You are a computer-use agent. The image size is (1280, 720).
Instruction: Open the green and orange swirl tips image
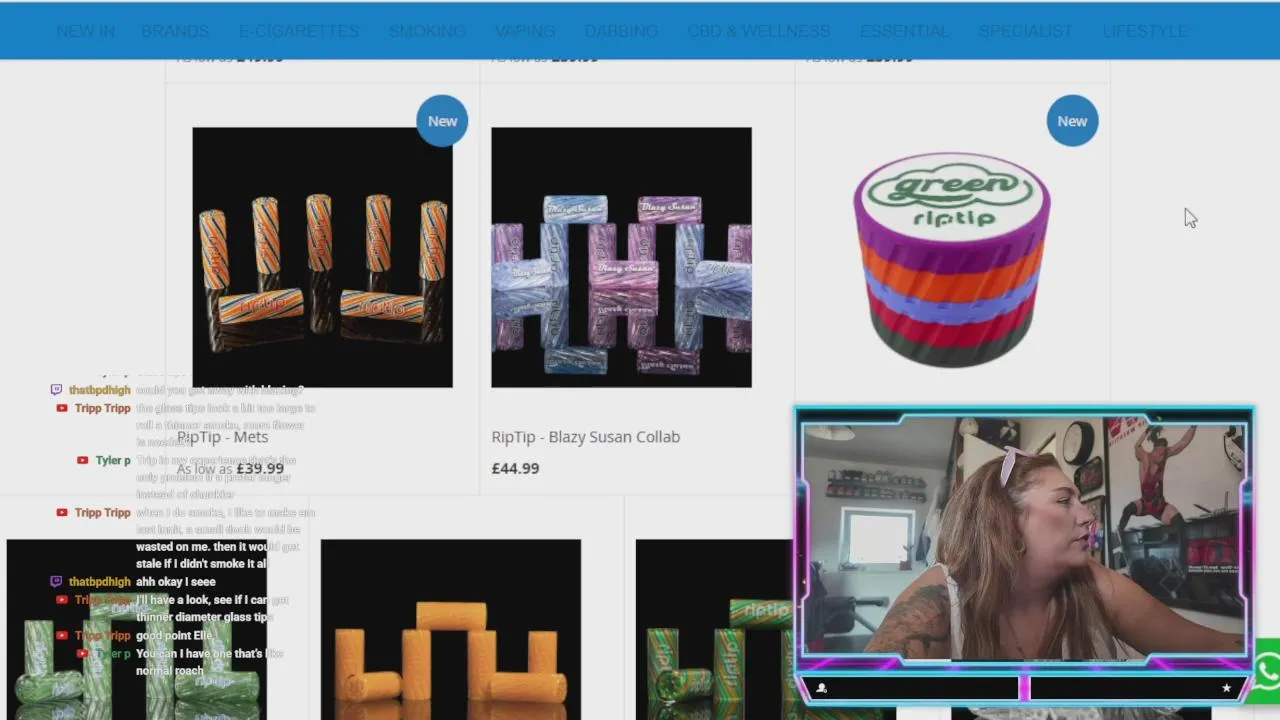[x=715, y=629]
